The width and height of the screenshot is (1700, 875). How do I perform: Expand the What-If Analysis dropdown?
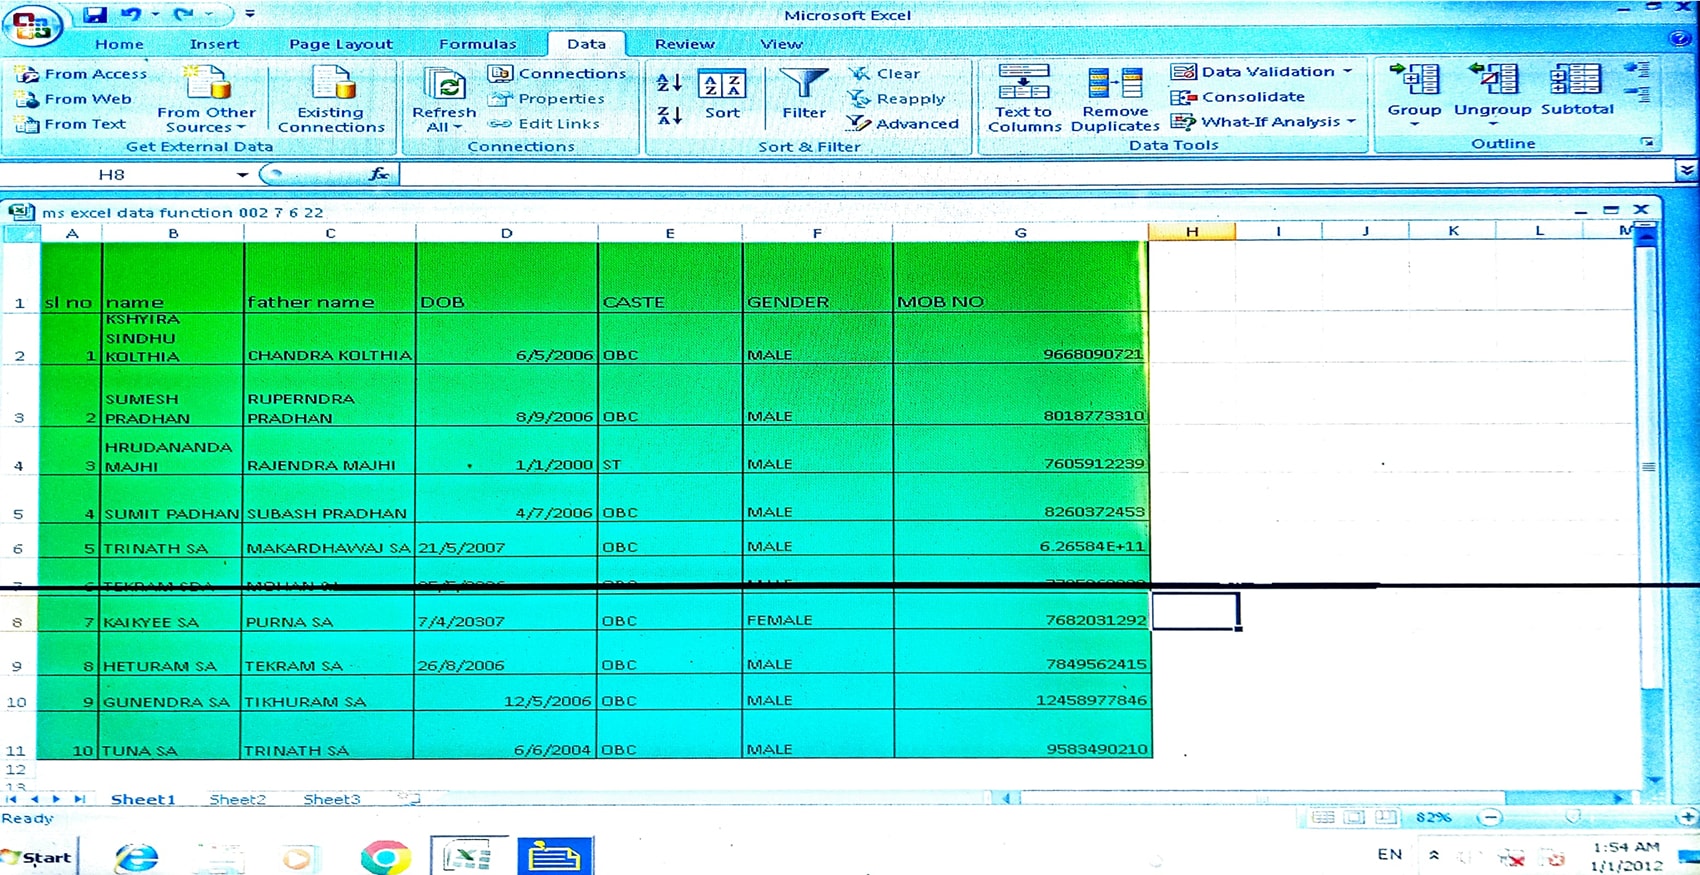tap(1351, 122)
